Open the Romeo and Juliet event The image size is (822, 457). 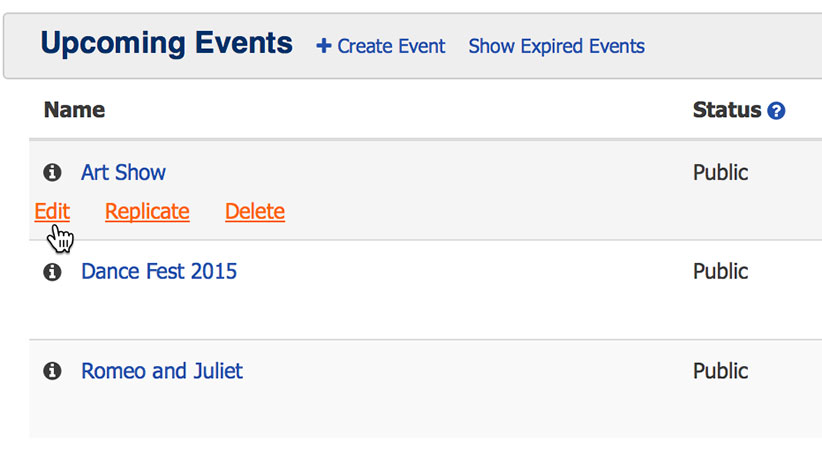coord(161,371)
